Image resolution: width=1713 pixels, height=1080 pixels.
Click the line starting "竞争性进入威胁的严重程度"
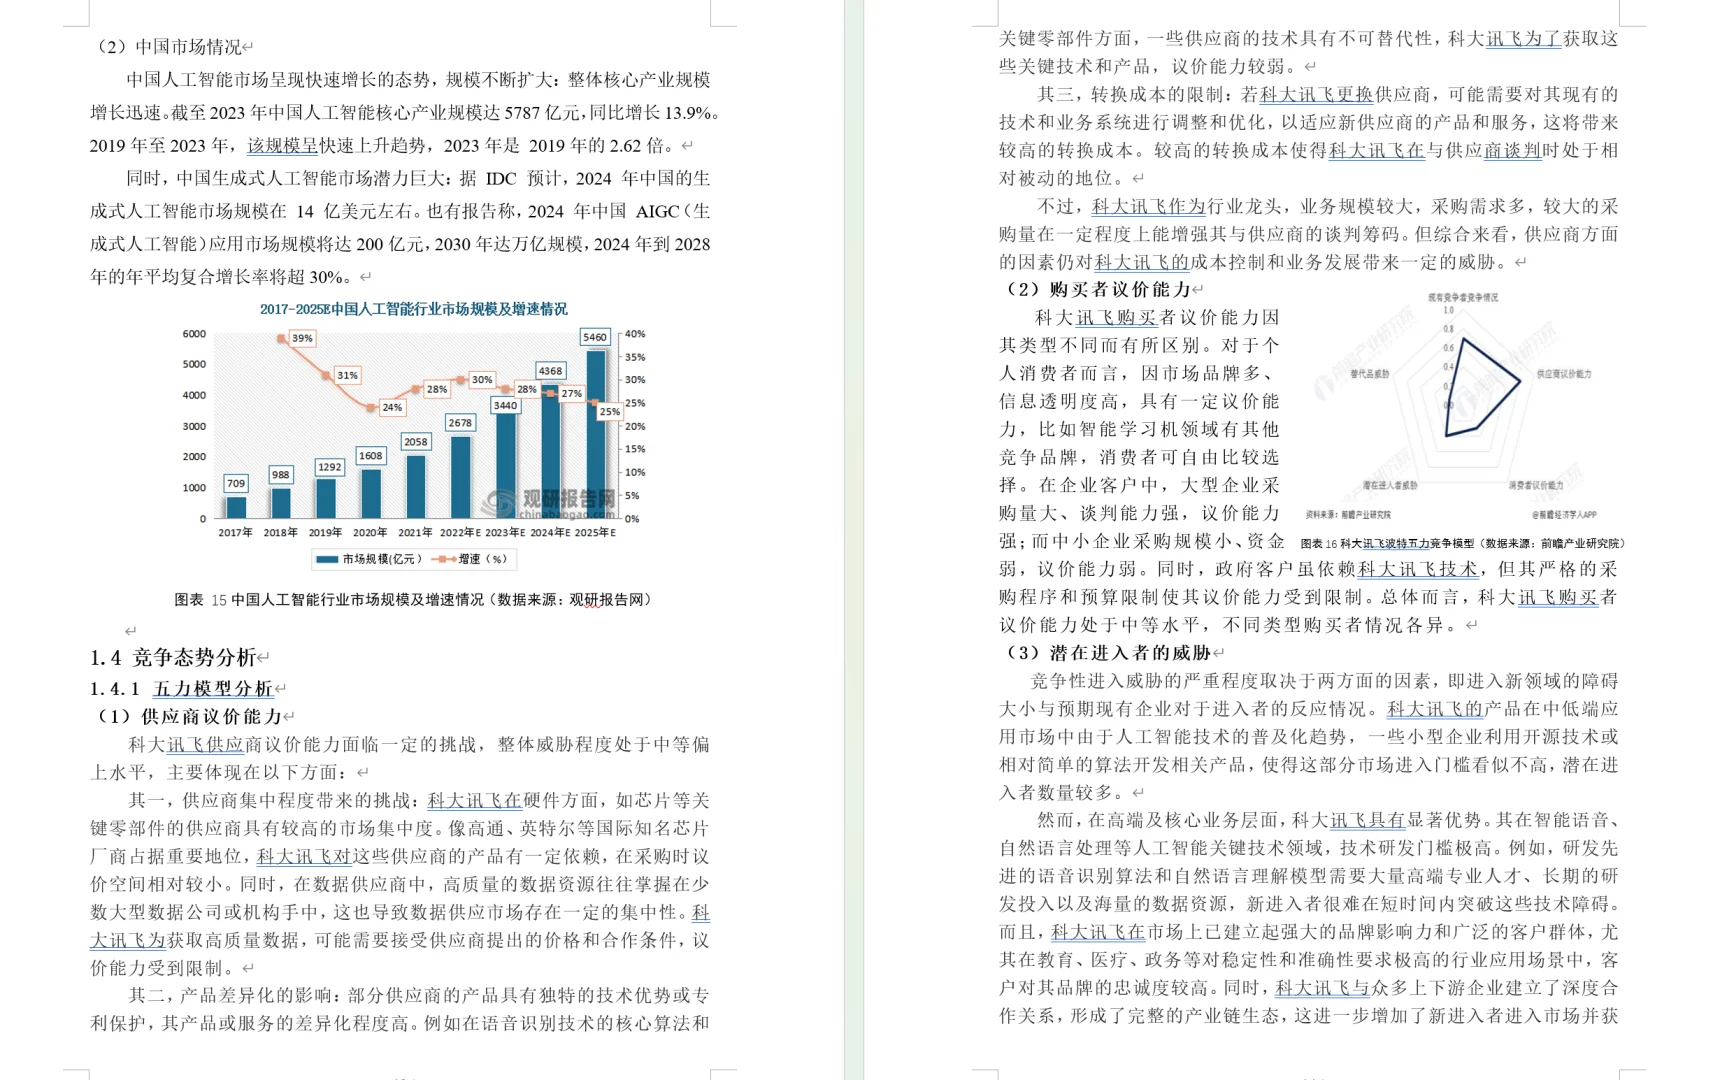pyautogui.click(x=1325, y=682)
